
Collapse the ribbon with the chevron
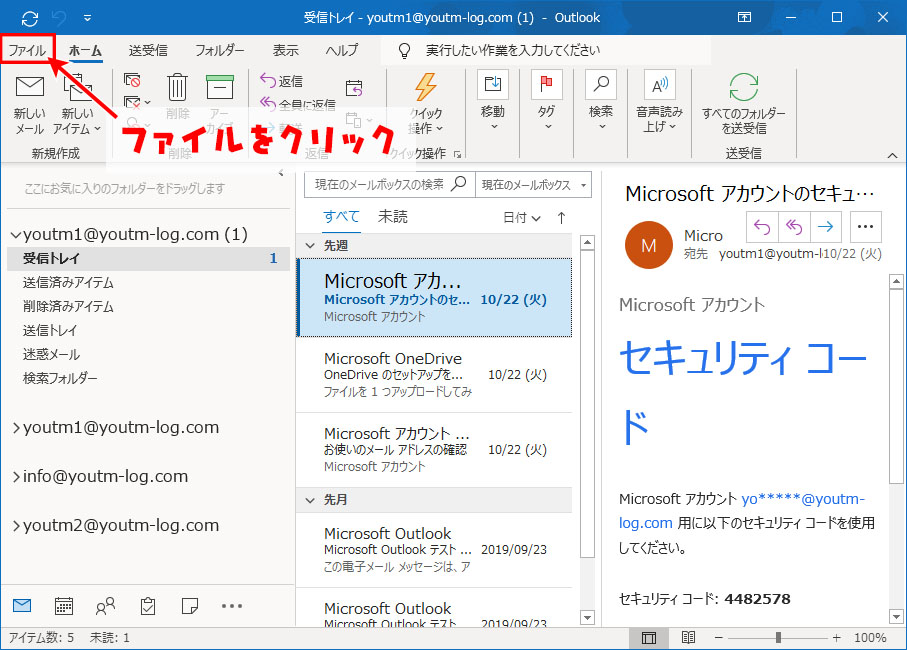pyautogui.click(x=893, y=155)
